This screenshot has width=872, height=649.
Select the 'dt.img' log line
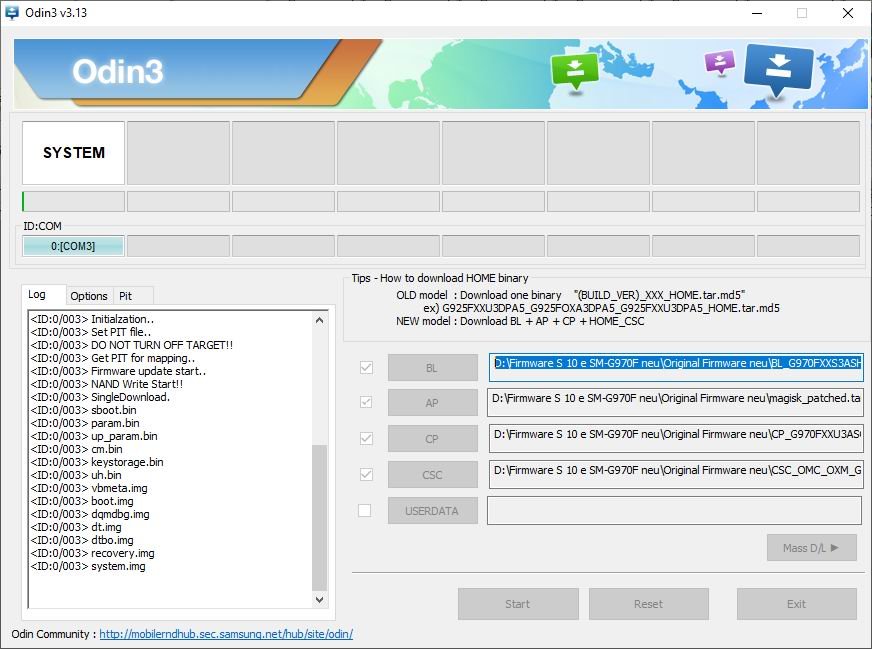(76, 527)
